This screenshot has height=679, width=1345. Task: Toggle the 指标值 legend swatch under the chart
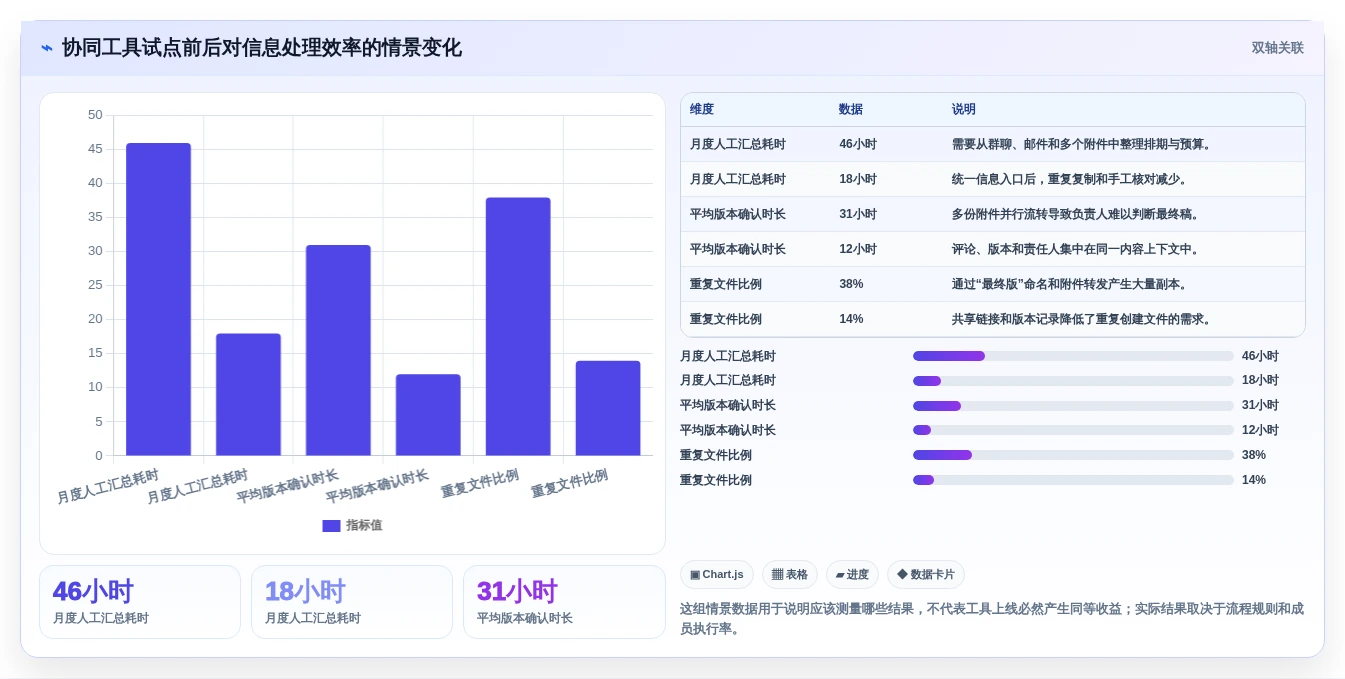click(x=331, y=526)
